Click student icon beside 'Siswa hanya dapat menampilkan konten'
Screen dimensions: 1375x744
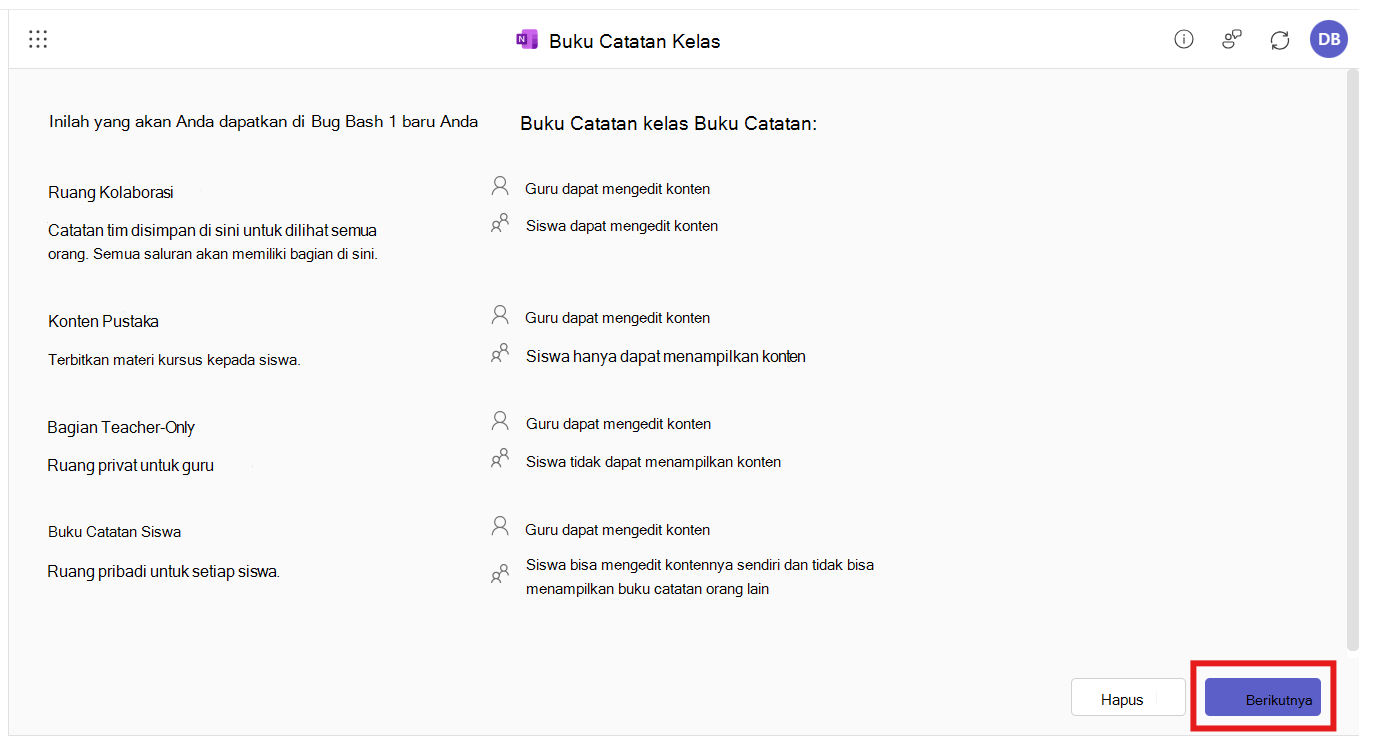pyautogui.click(x=500, y=354)
